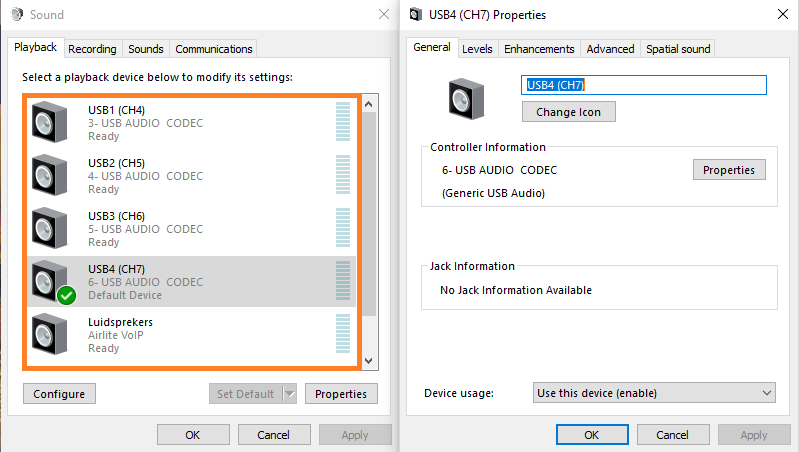Click the Luidsprekers Airlite VoIP speaker icon
The image size is (799, 452).
pos(50,334)
